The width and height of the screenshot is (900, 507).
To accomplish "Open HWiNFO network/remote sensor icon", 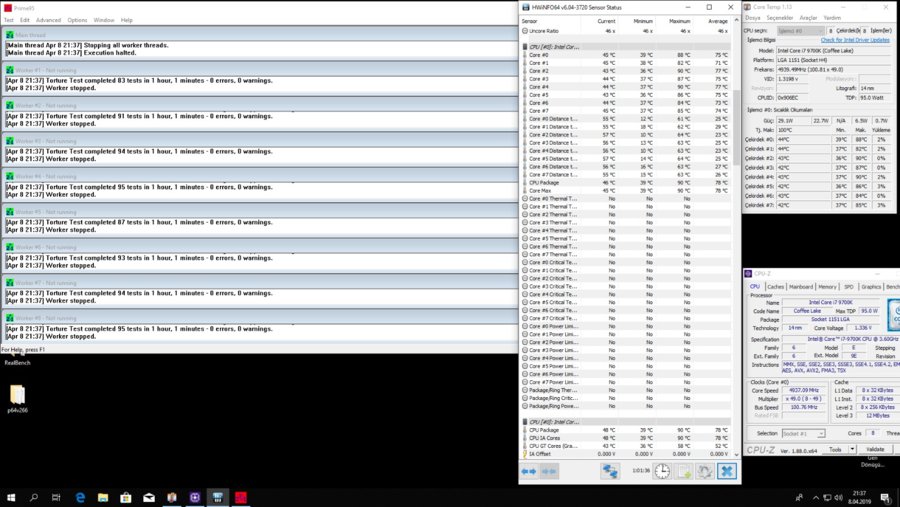I will point(610,471).
